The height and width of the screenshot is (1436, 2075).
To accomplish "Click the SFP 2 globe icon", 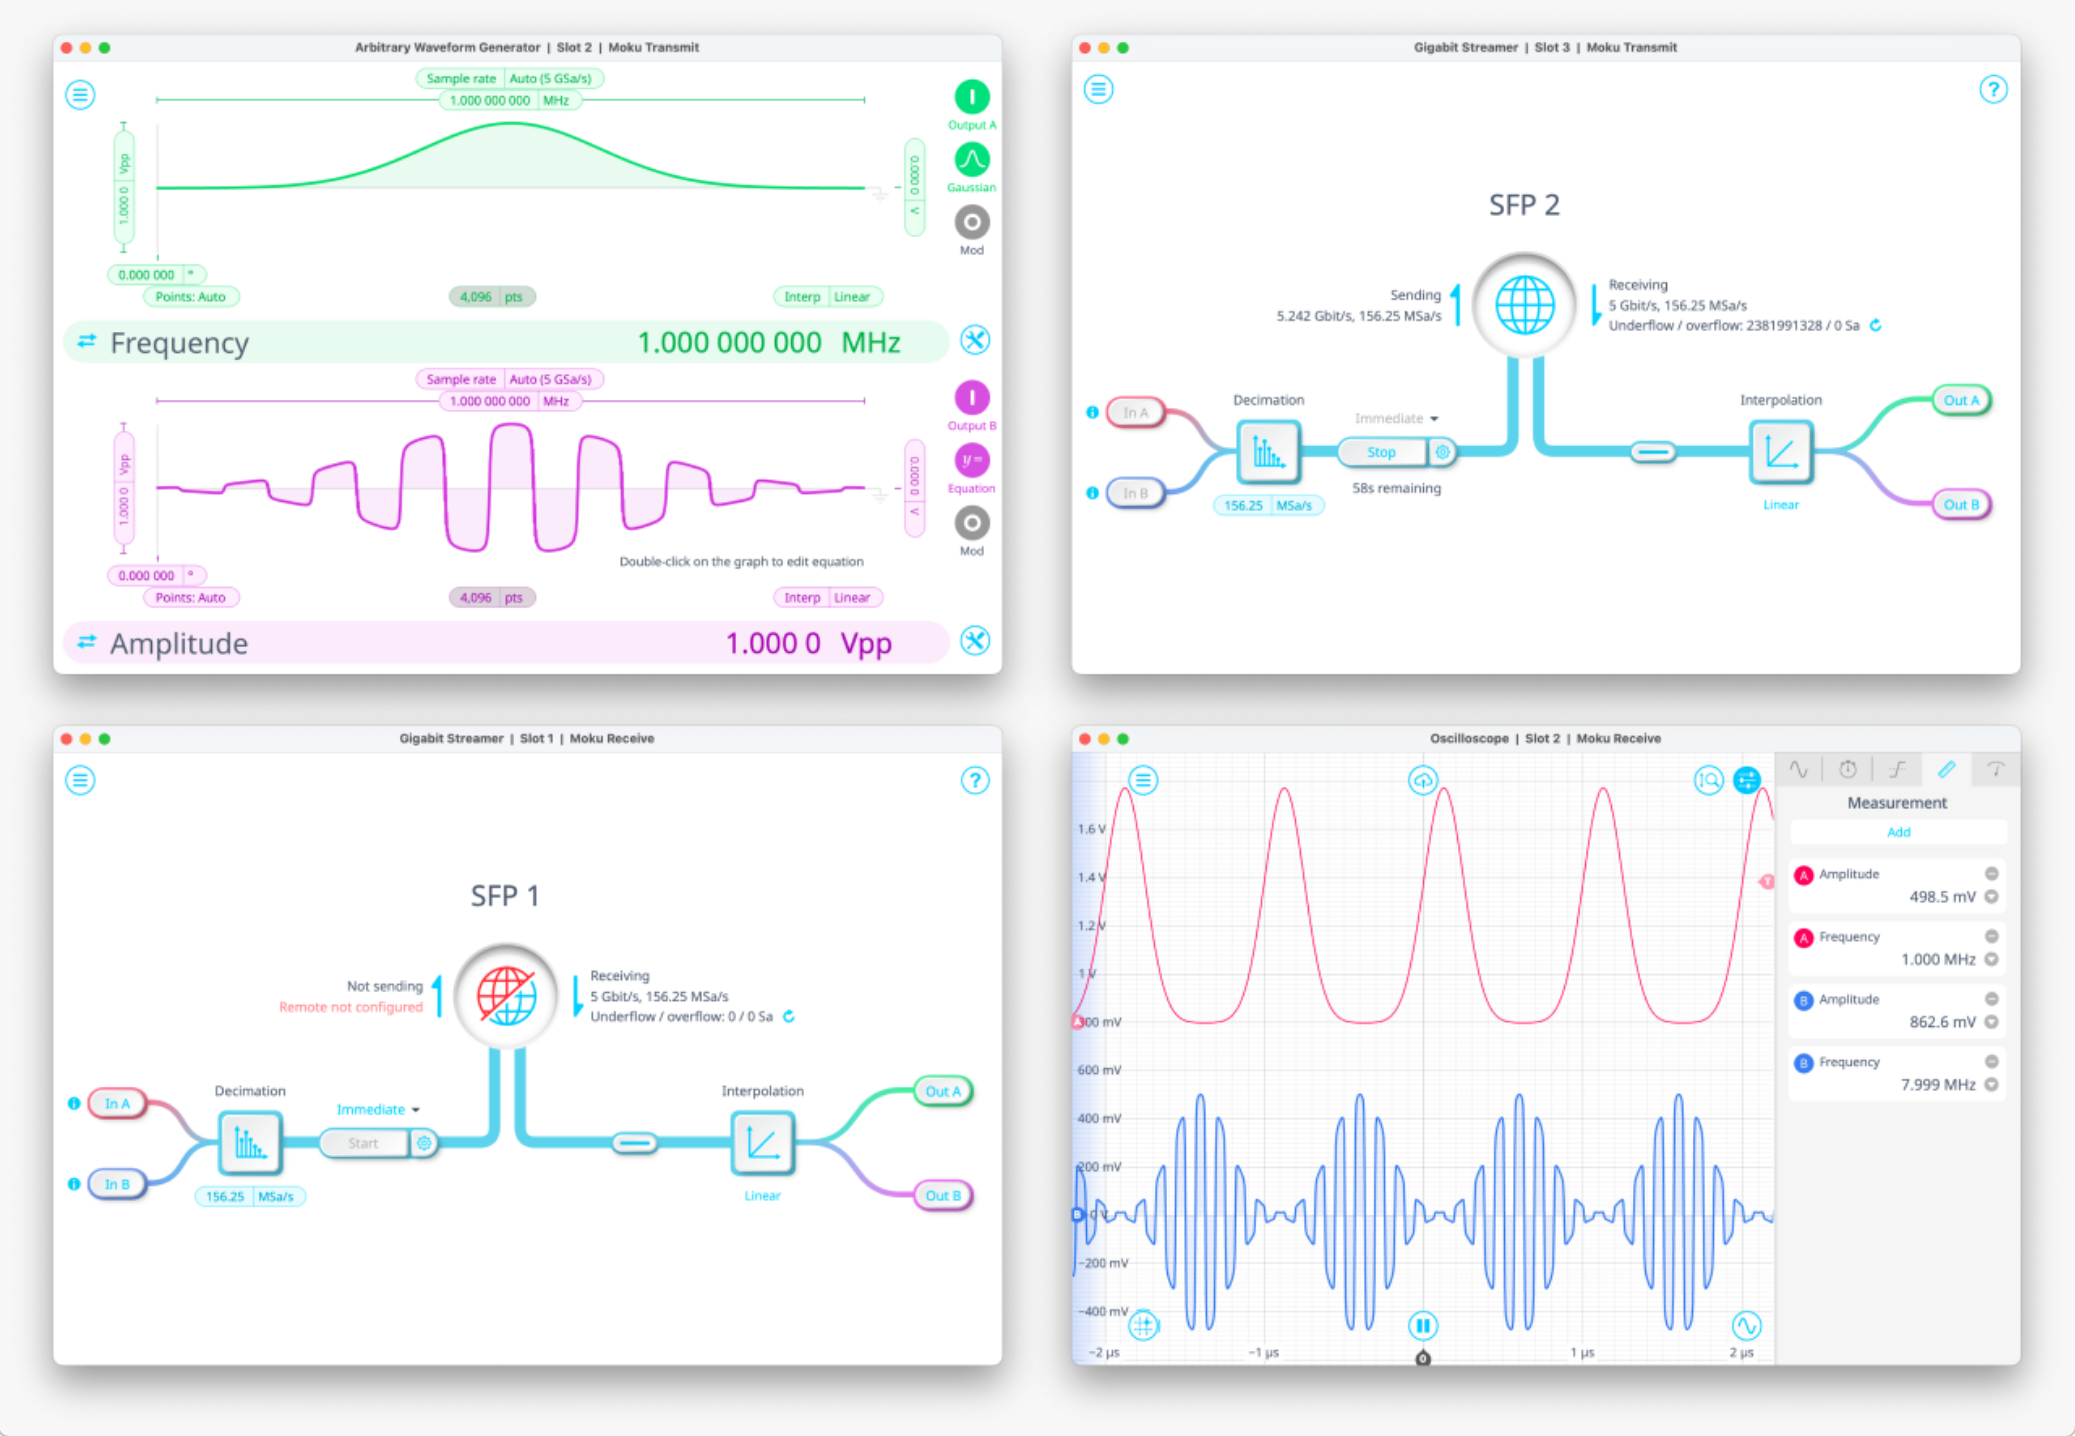I will click(1524, 305).
